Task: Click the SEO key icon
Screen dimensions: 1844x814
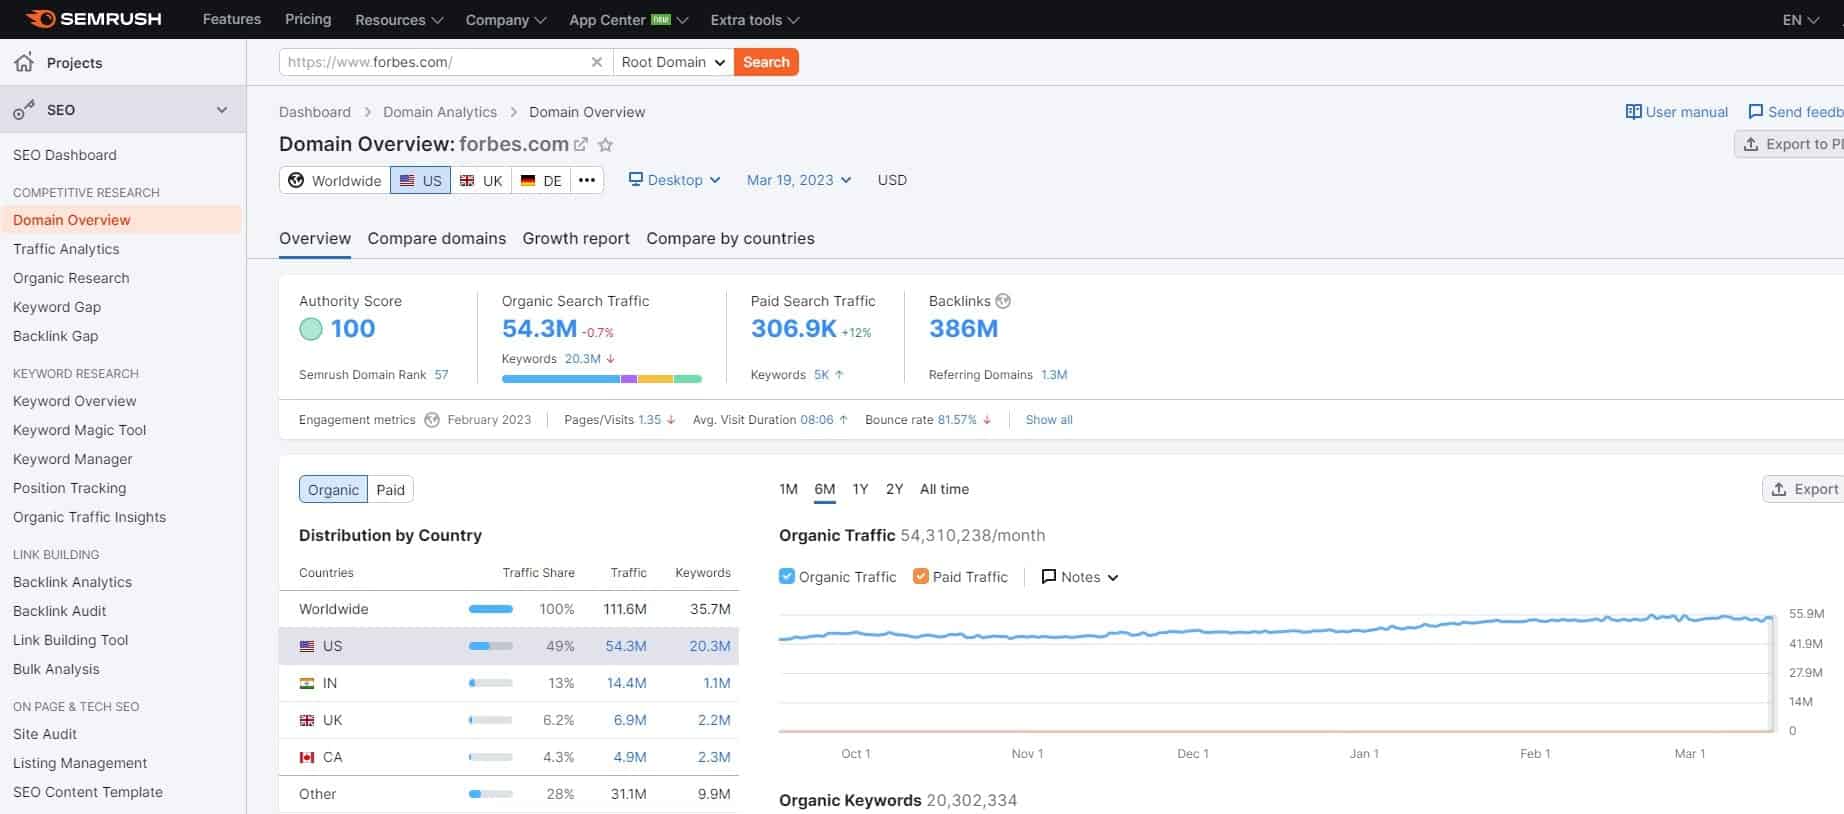Action: [x=24, y=110]
